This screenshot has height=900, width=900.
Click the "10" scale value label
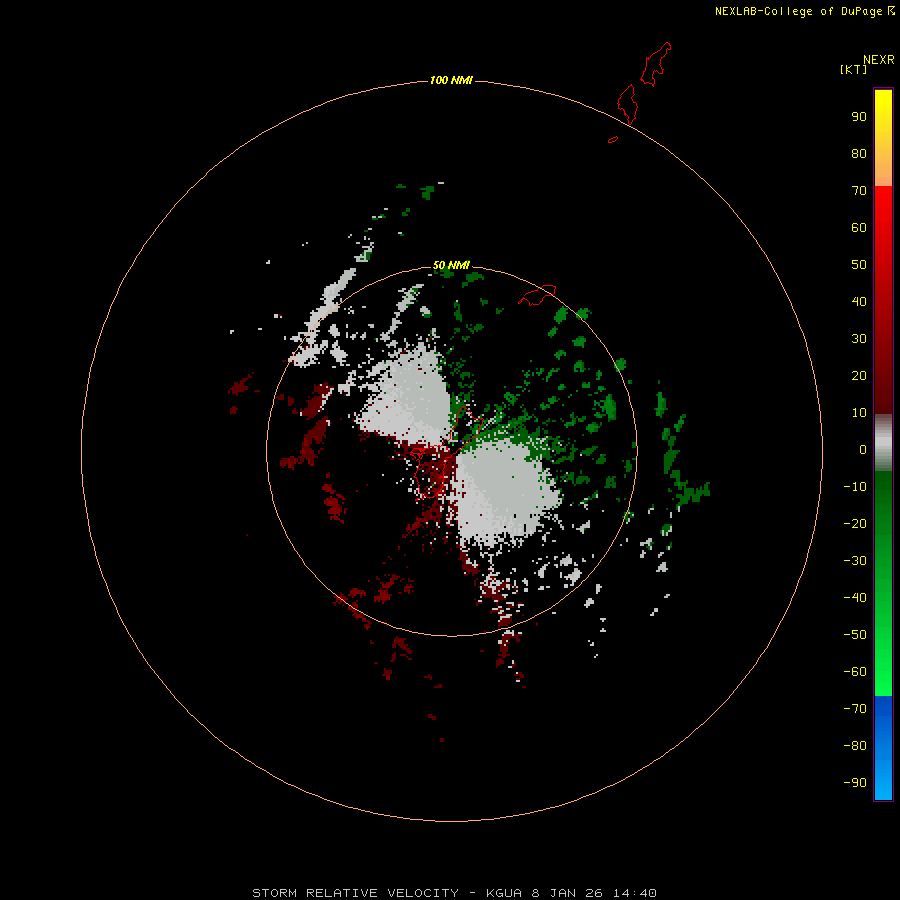click(x=859, y=413)
